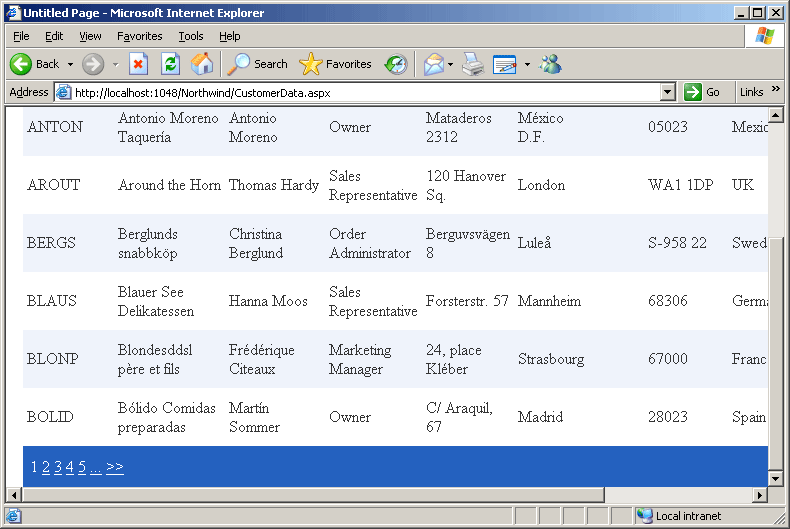Viewport: 790px width, 529px height.
Task: Click the Print printer icon
Action: (473, 64)
